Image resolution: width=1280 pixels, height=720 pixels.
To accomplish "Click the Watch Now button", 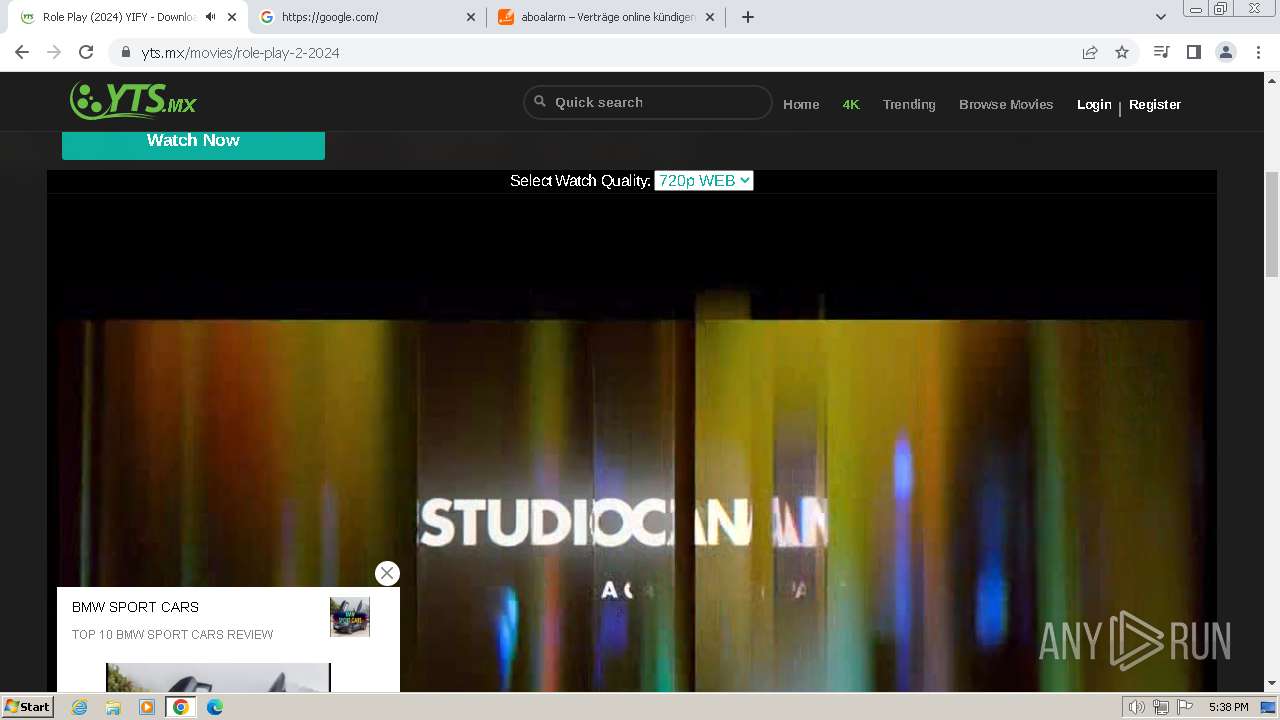I will (x=193, y=141).
